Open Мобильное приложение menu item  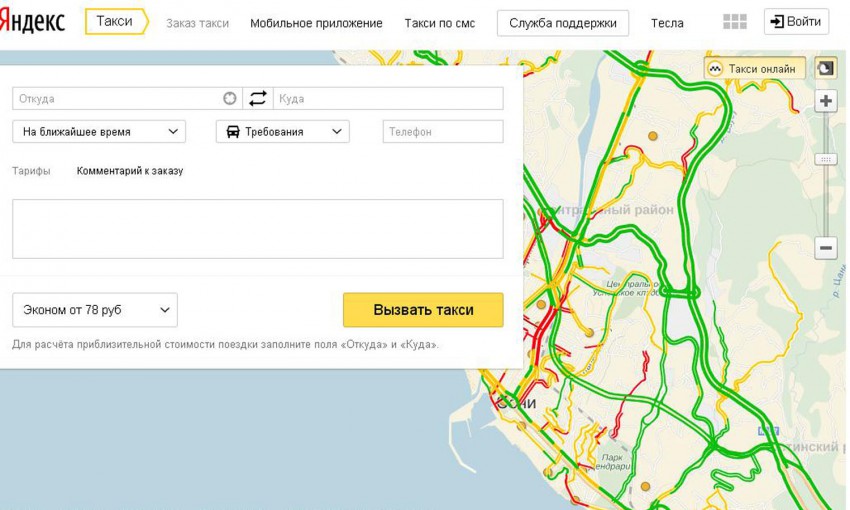(316, 23)
